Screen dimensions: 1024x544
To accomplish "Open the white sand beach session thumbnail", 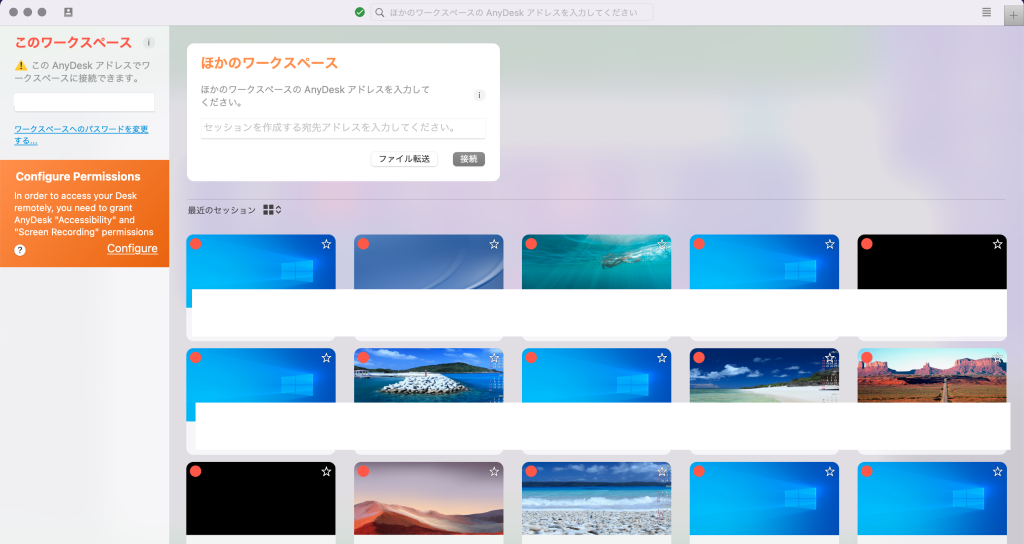I will (764, 376).
